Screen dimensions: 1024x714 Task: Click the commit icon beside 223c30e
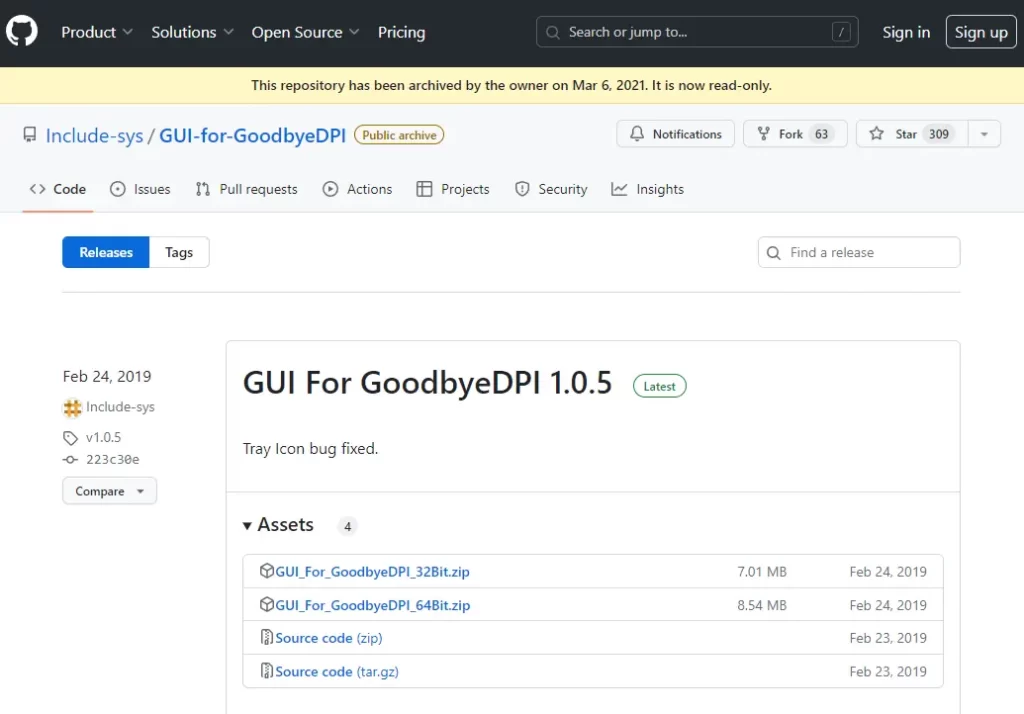pos(70,459)
